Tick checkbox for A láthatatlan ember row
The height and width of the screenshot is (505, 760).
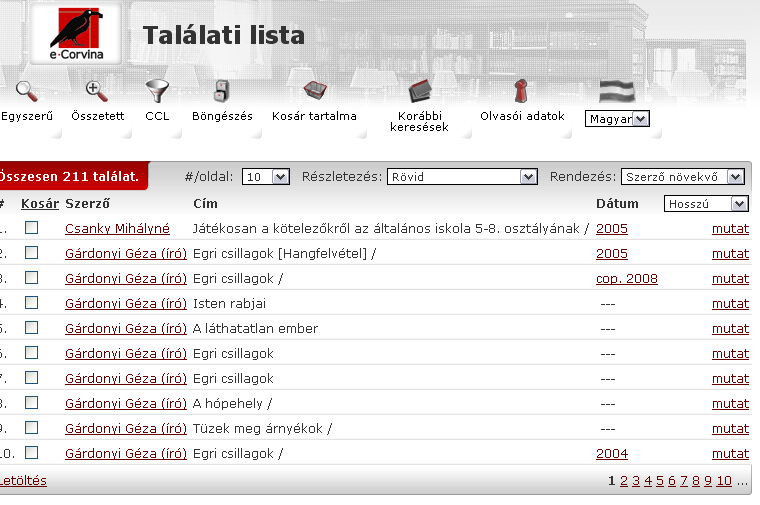32,328
